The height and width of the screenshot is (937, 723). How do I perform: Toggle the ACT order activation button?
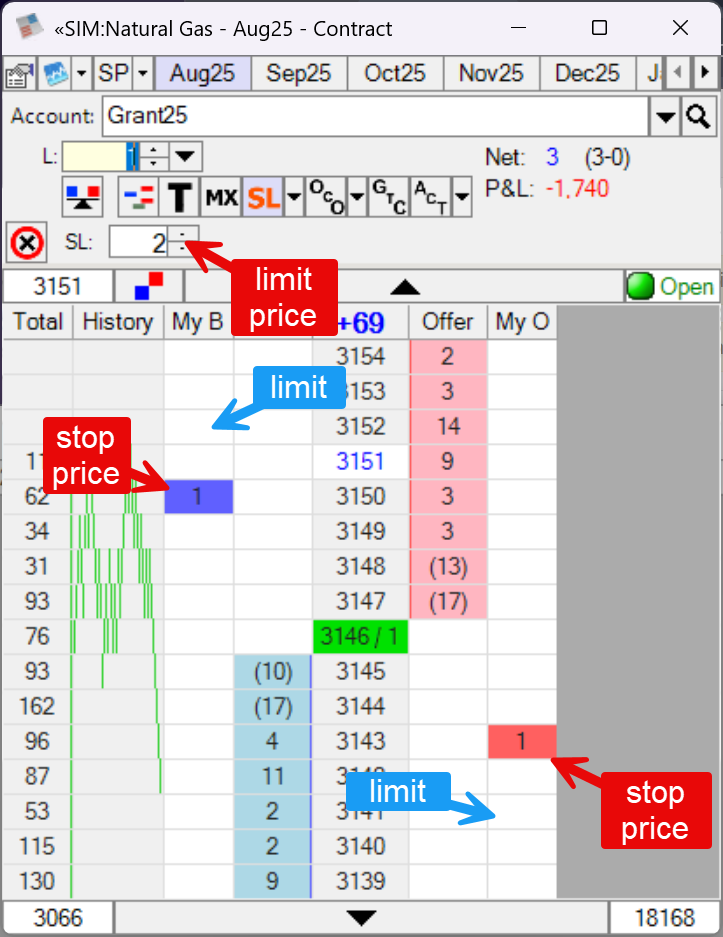(430, 196)
